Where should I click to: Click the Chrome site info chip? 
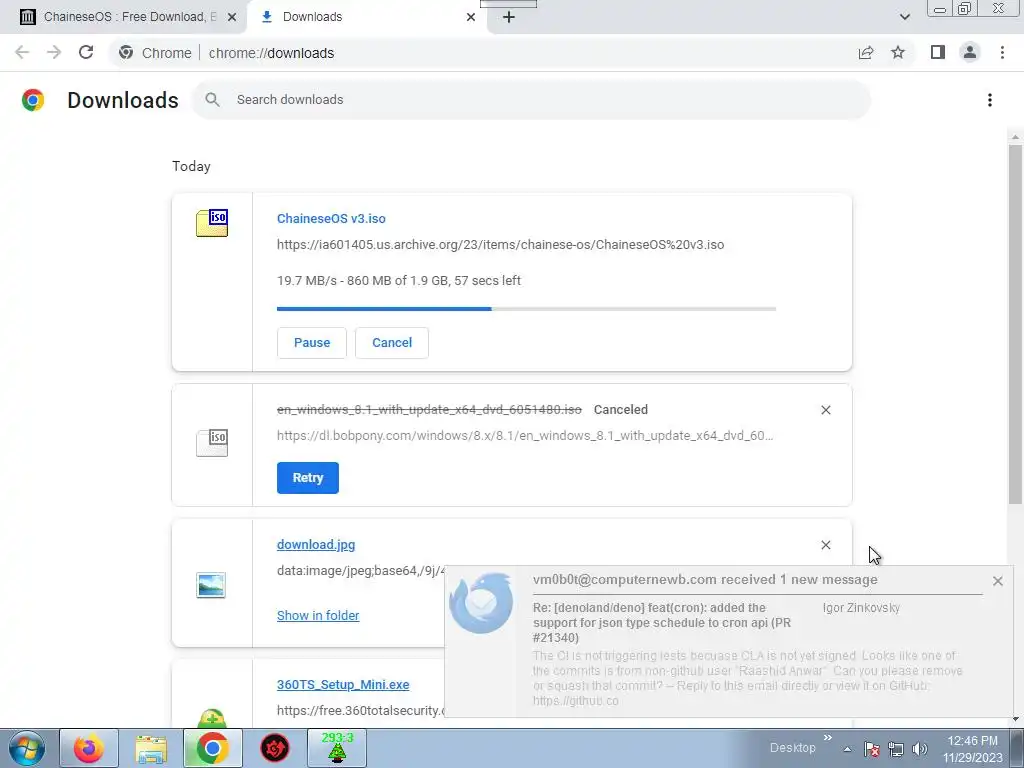[155, 53]
